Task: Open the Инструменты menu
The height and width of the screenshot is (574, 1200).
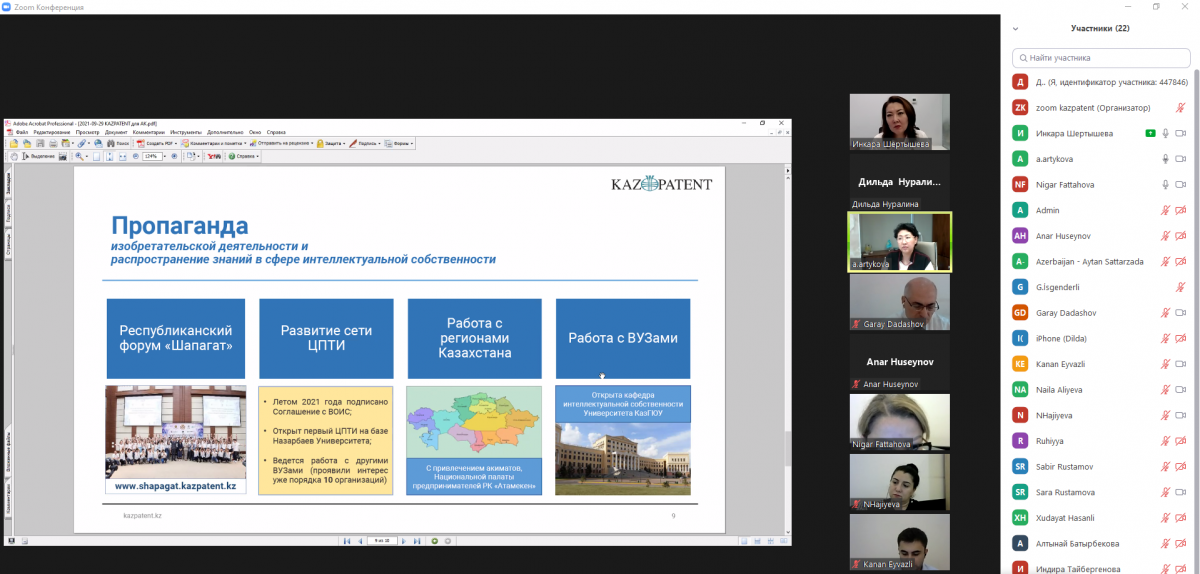Action: (x=186, y=132)
